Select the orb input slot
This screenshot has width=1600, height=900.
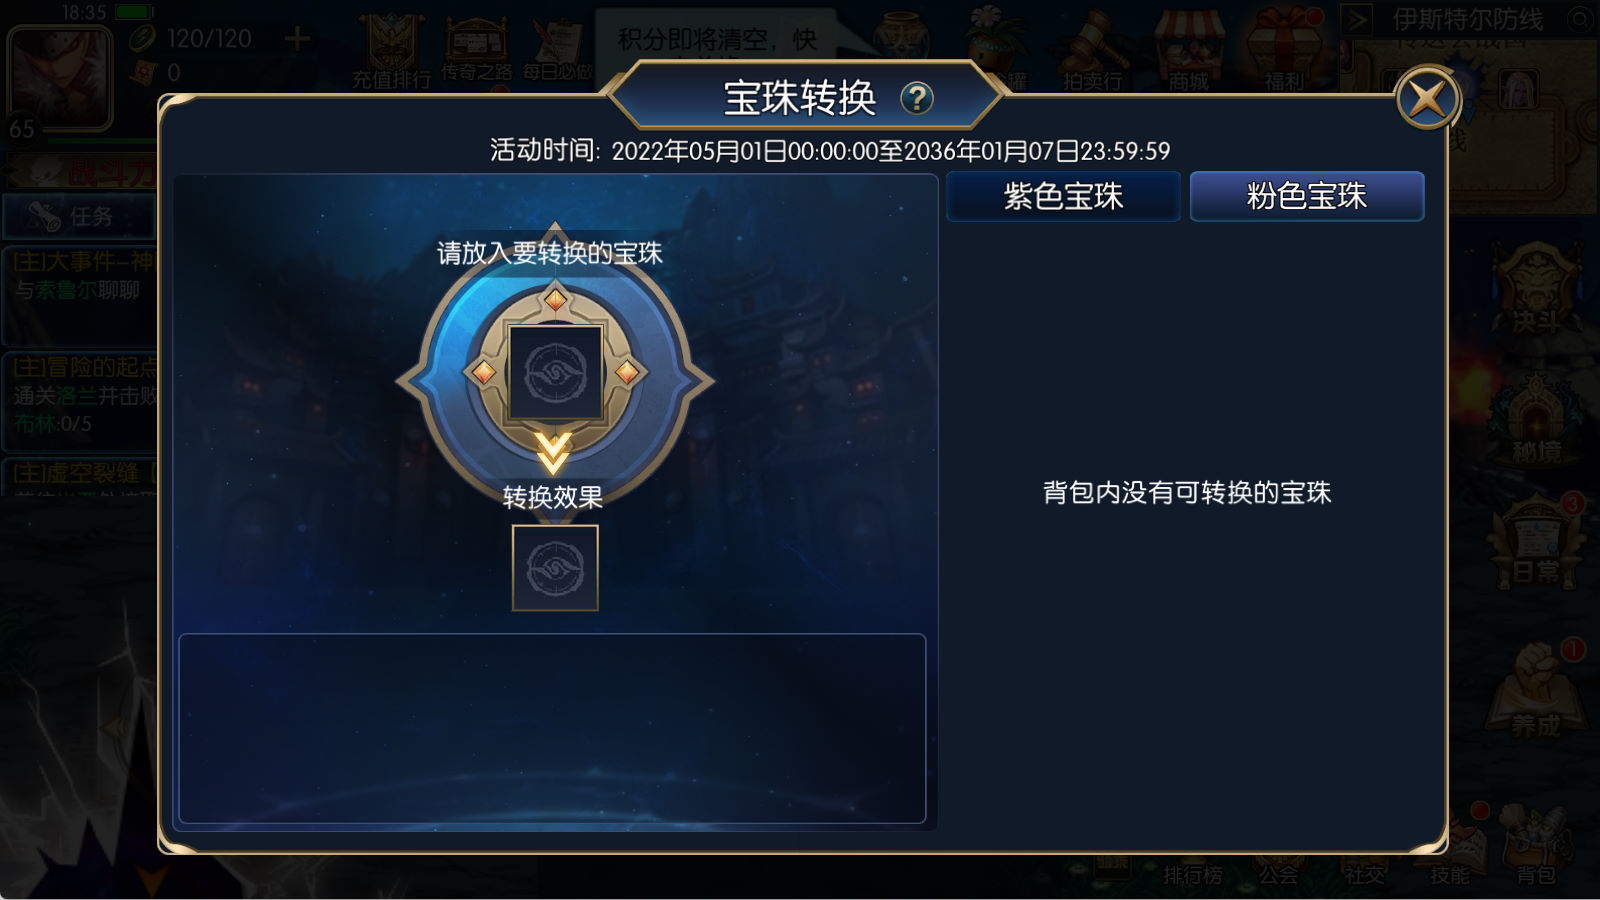(x=555, y=372)
